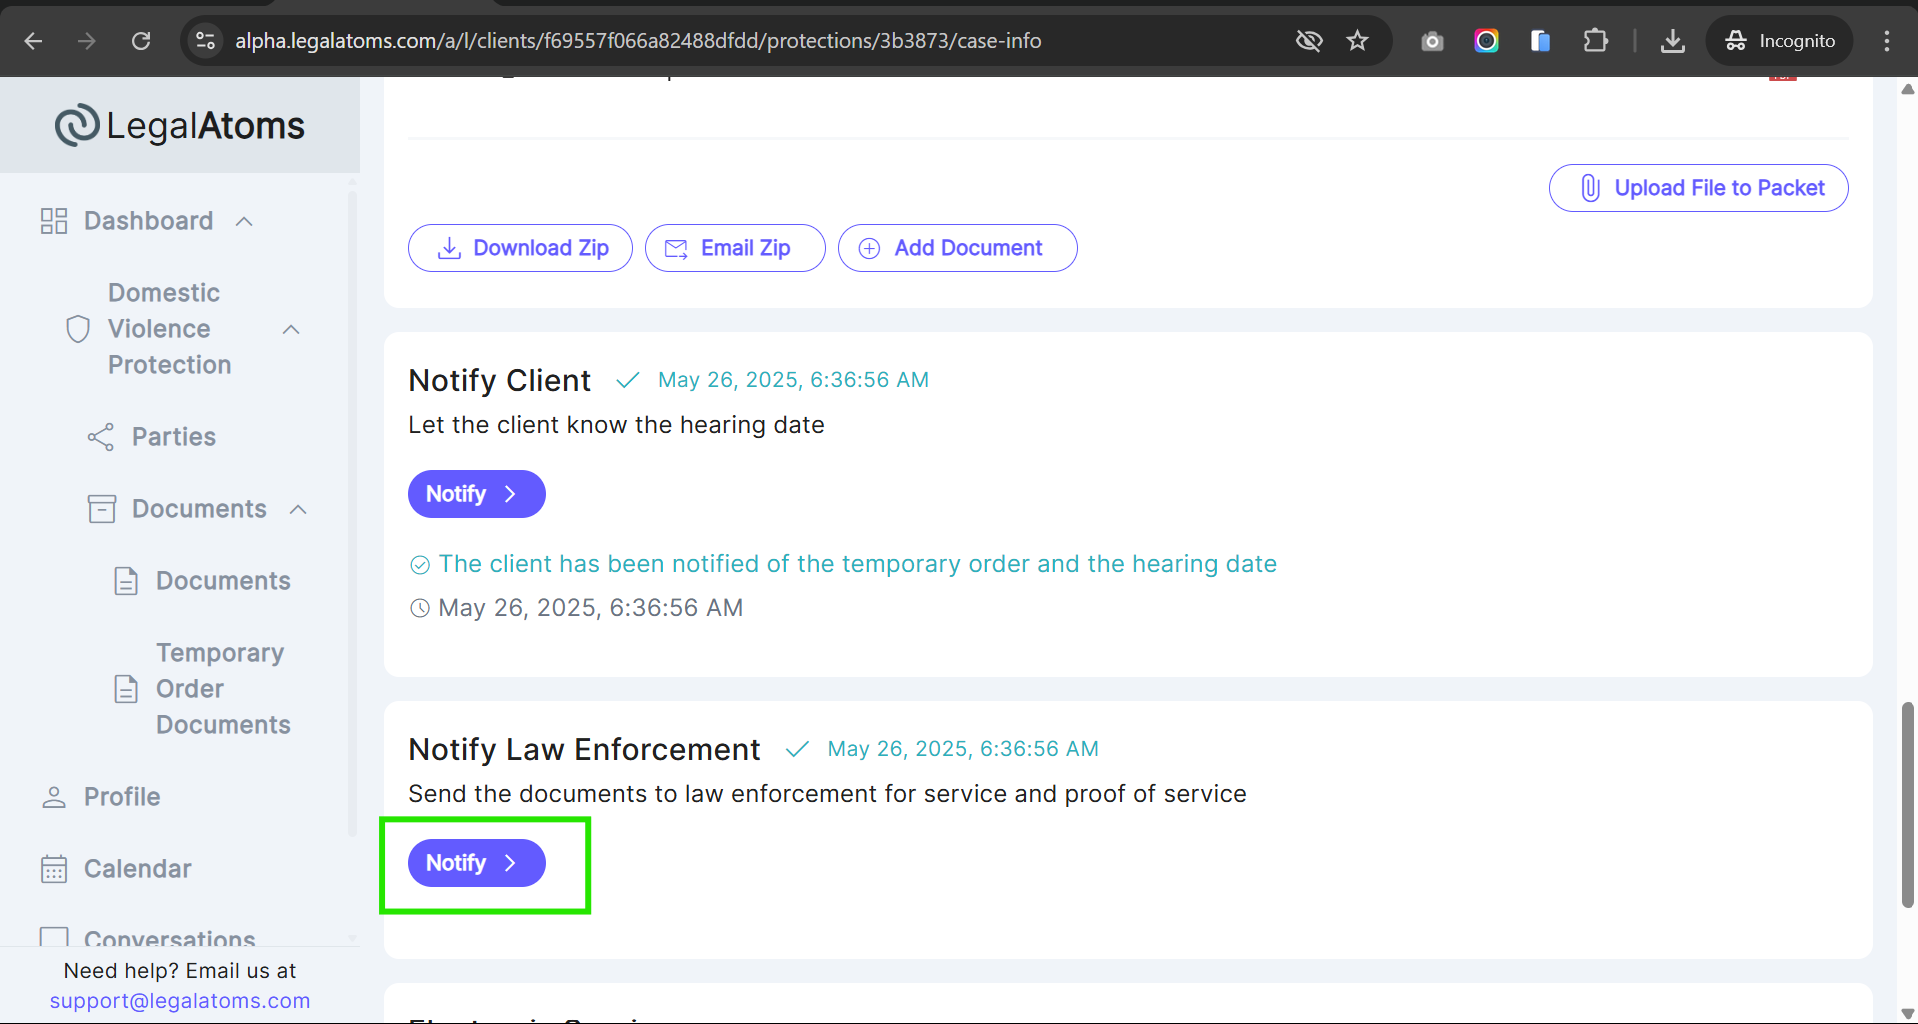
Task: Click the checkmark next to Notify Law Enforcement
Action: pos(797,749)
